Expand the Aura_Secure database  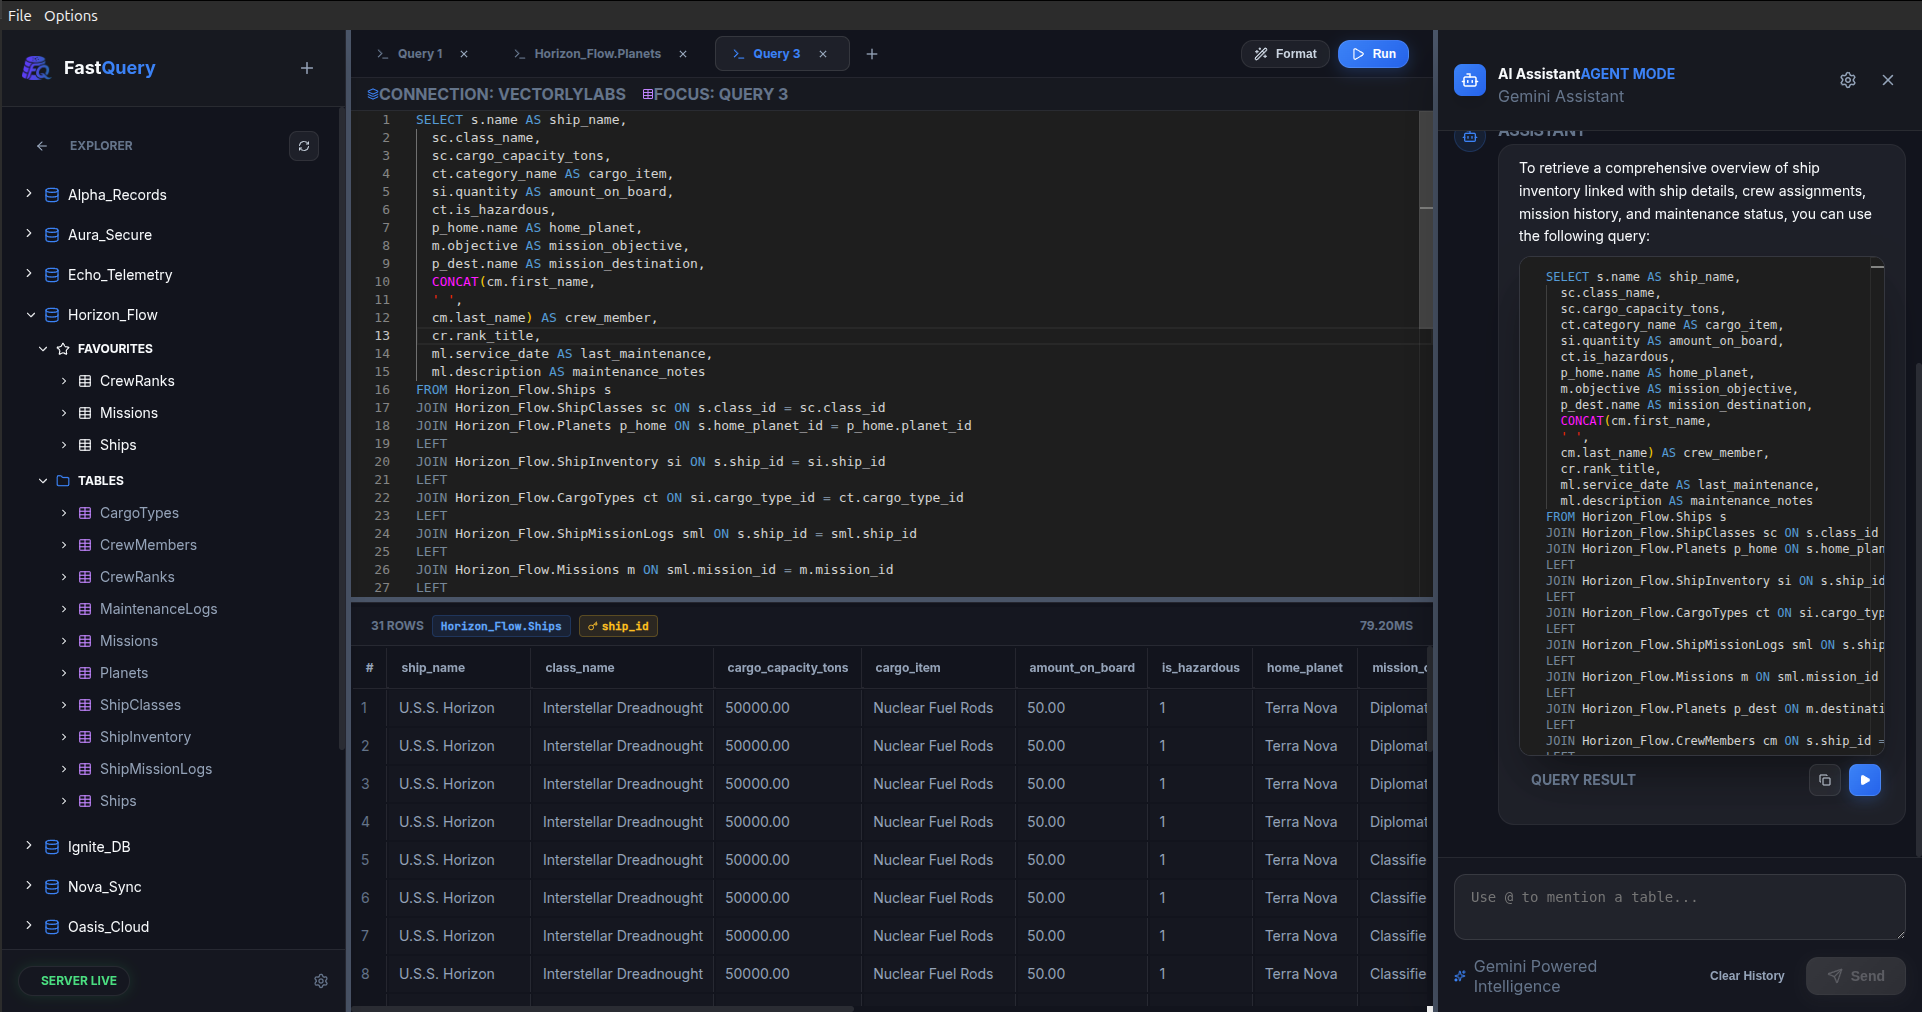29,234
